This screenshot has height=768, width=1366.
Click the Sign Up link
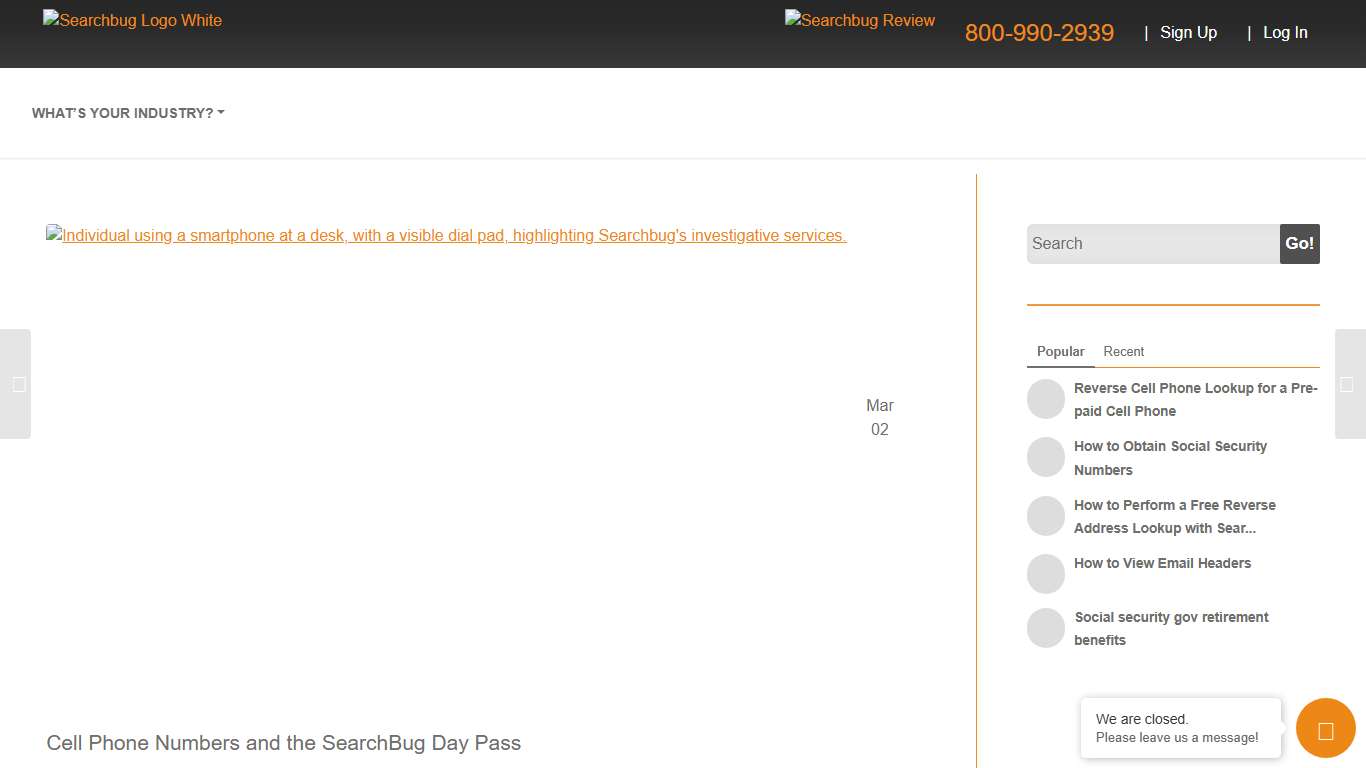pyautogui.click(x=1188, y=33)
